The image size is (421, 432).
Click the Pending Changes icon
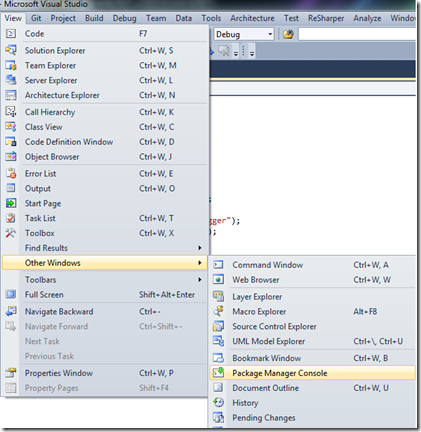pyautogui.click(x=218, y=418)
